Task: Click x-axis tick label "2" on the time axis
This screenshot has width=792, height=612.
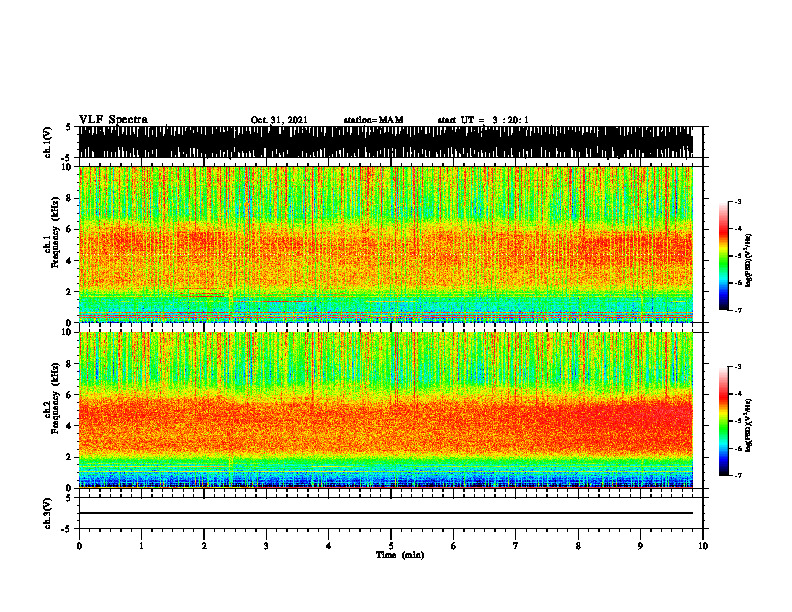Action: click(x=204, y=546)
